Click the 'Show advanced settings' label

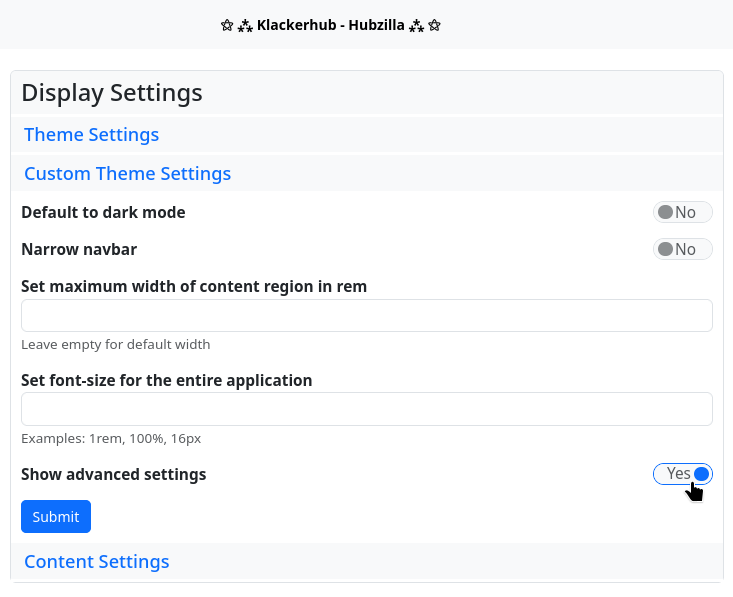tap(113, 474)
